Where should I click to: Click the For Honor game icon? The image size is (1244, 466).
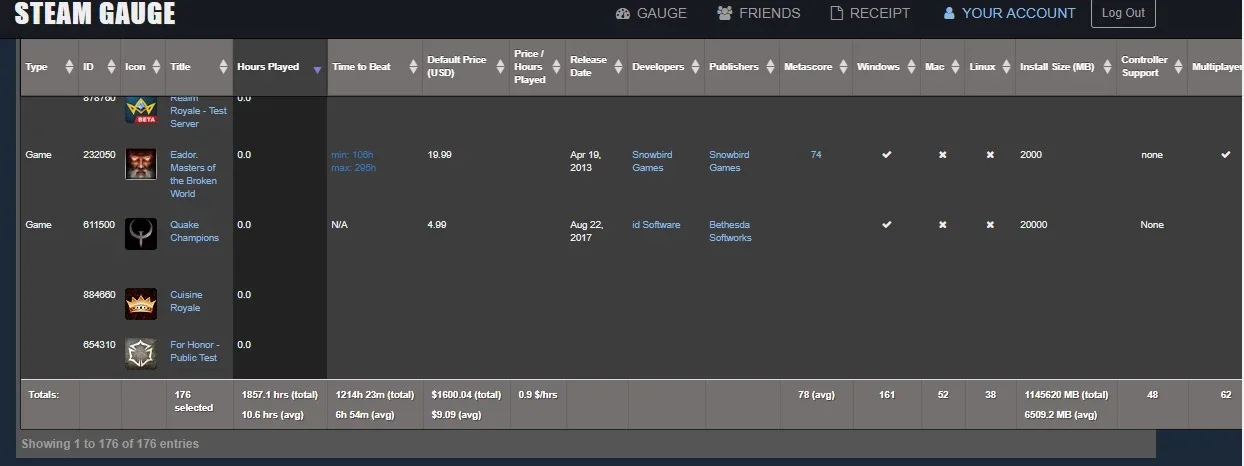pyautogui.click(x=141, y=354)
